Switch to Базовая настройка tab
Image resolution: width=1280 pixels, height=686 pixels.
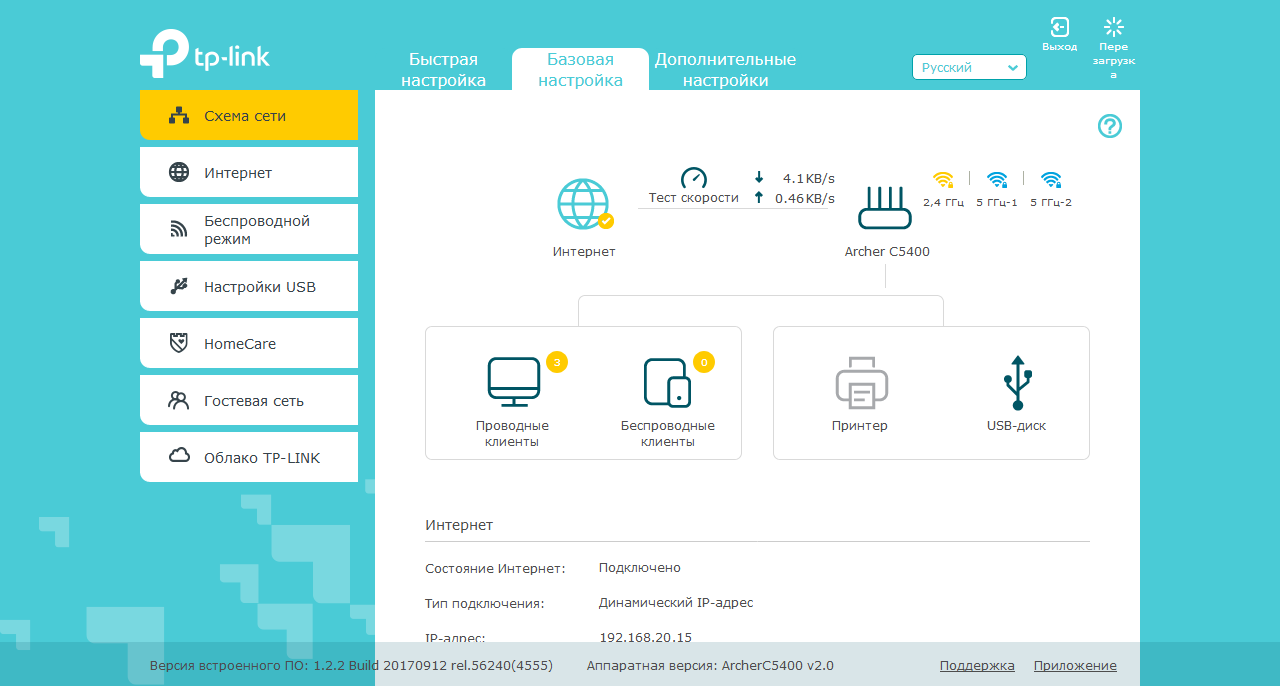pos(581,70)
